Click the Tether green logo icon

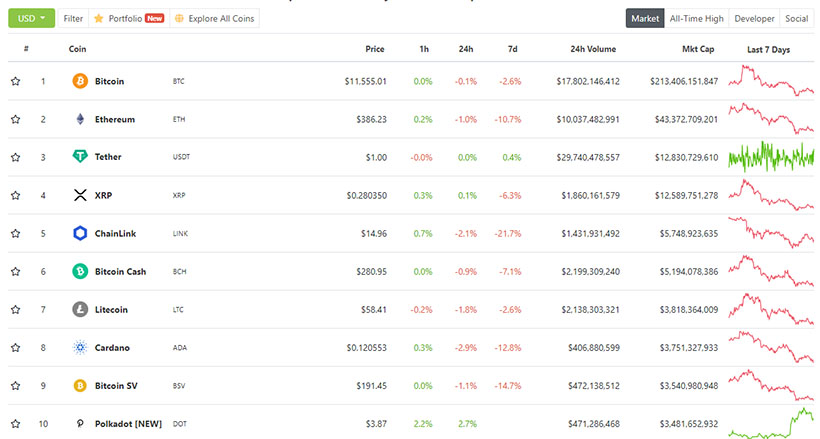[x=80, y=156]
